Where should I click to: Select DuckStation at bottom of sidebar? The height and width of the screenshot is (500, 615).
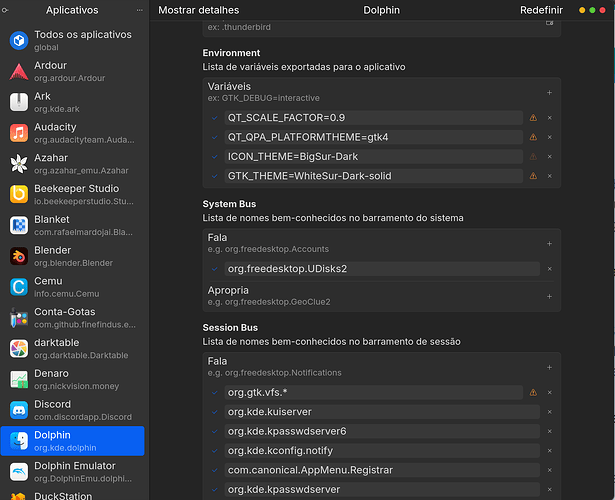(x=73, y=495)
